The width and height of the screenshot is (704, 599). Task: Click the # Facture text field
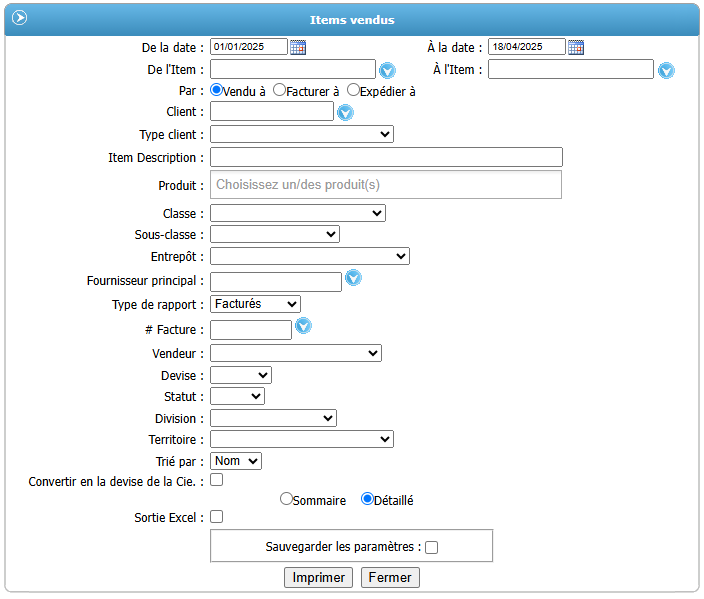pos(251,330)
